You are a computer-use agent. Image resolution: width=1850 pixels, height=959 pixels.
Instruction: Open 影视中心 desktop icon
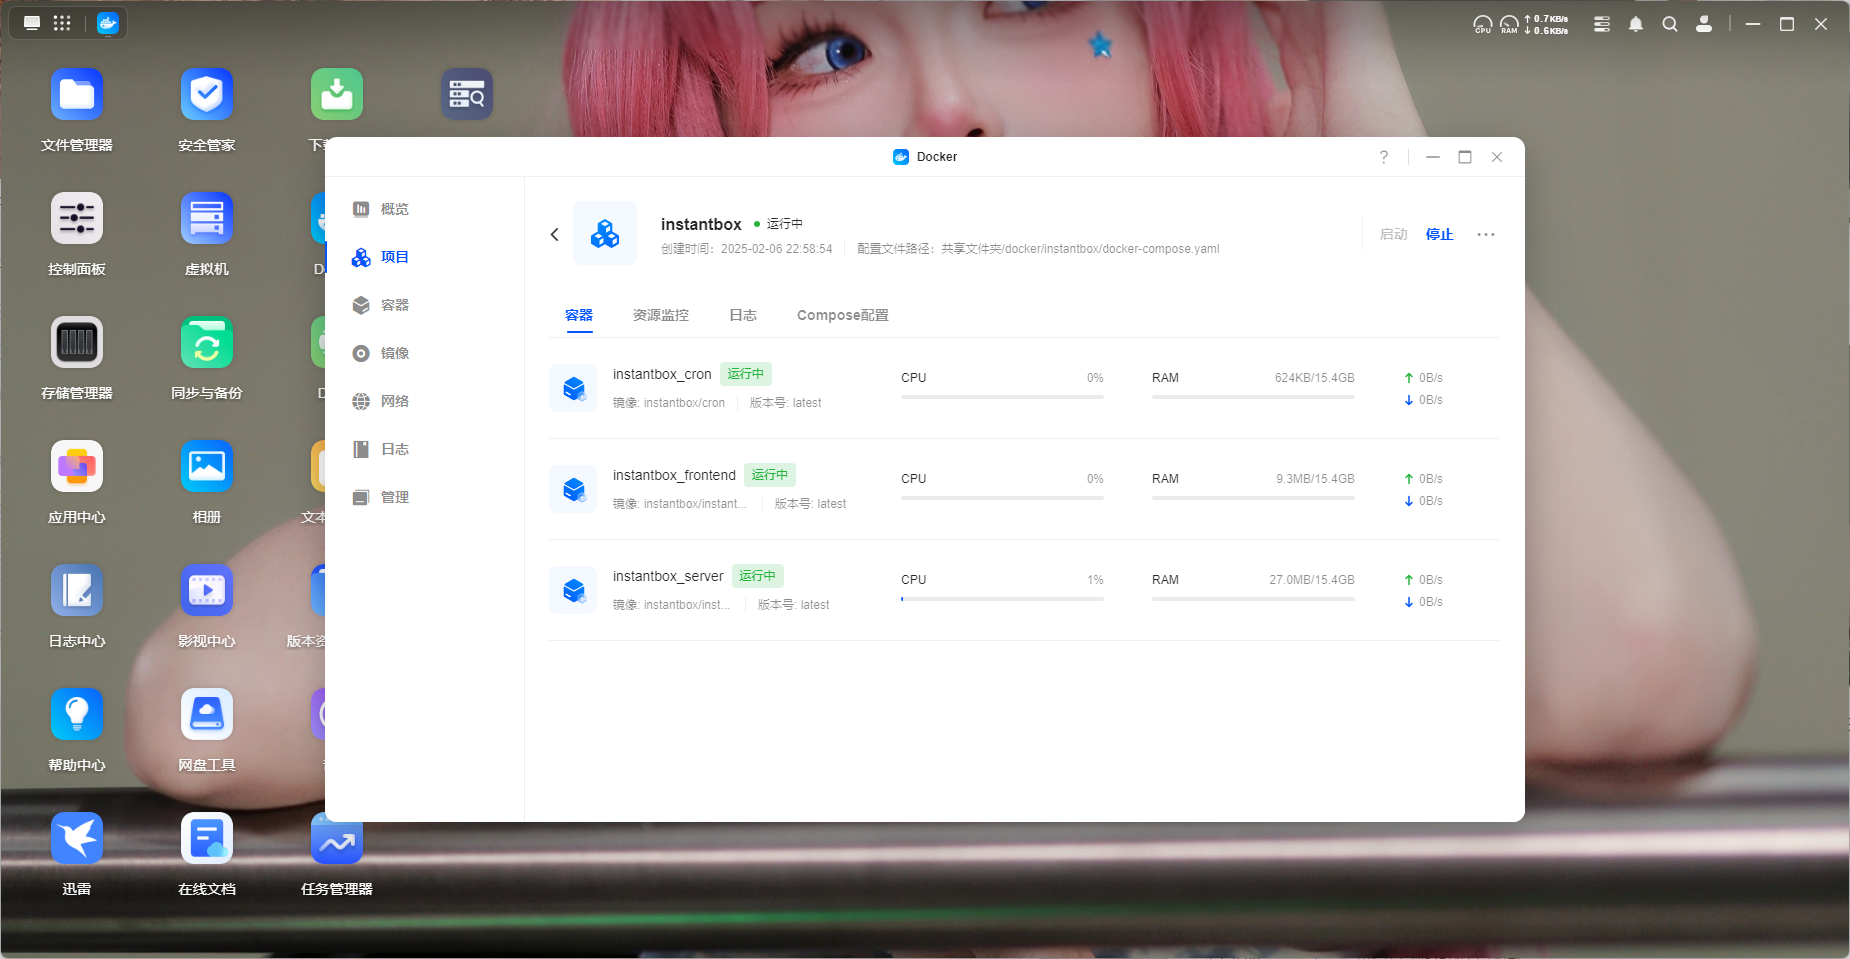click(207, 590)
